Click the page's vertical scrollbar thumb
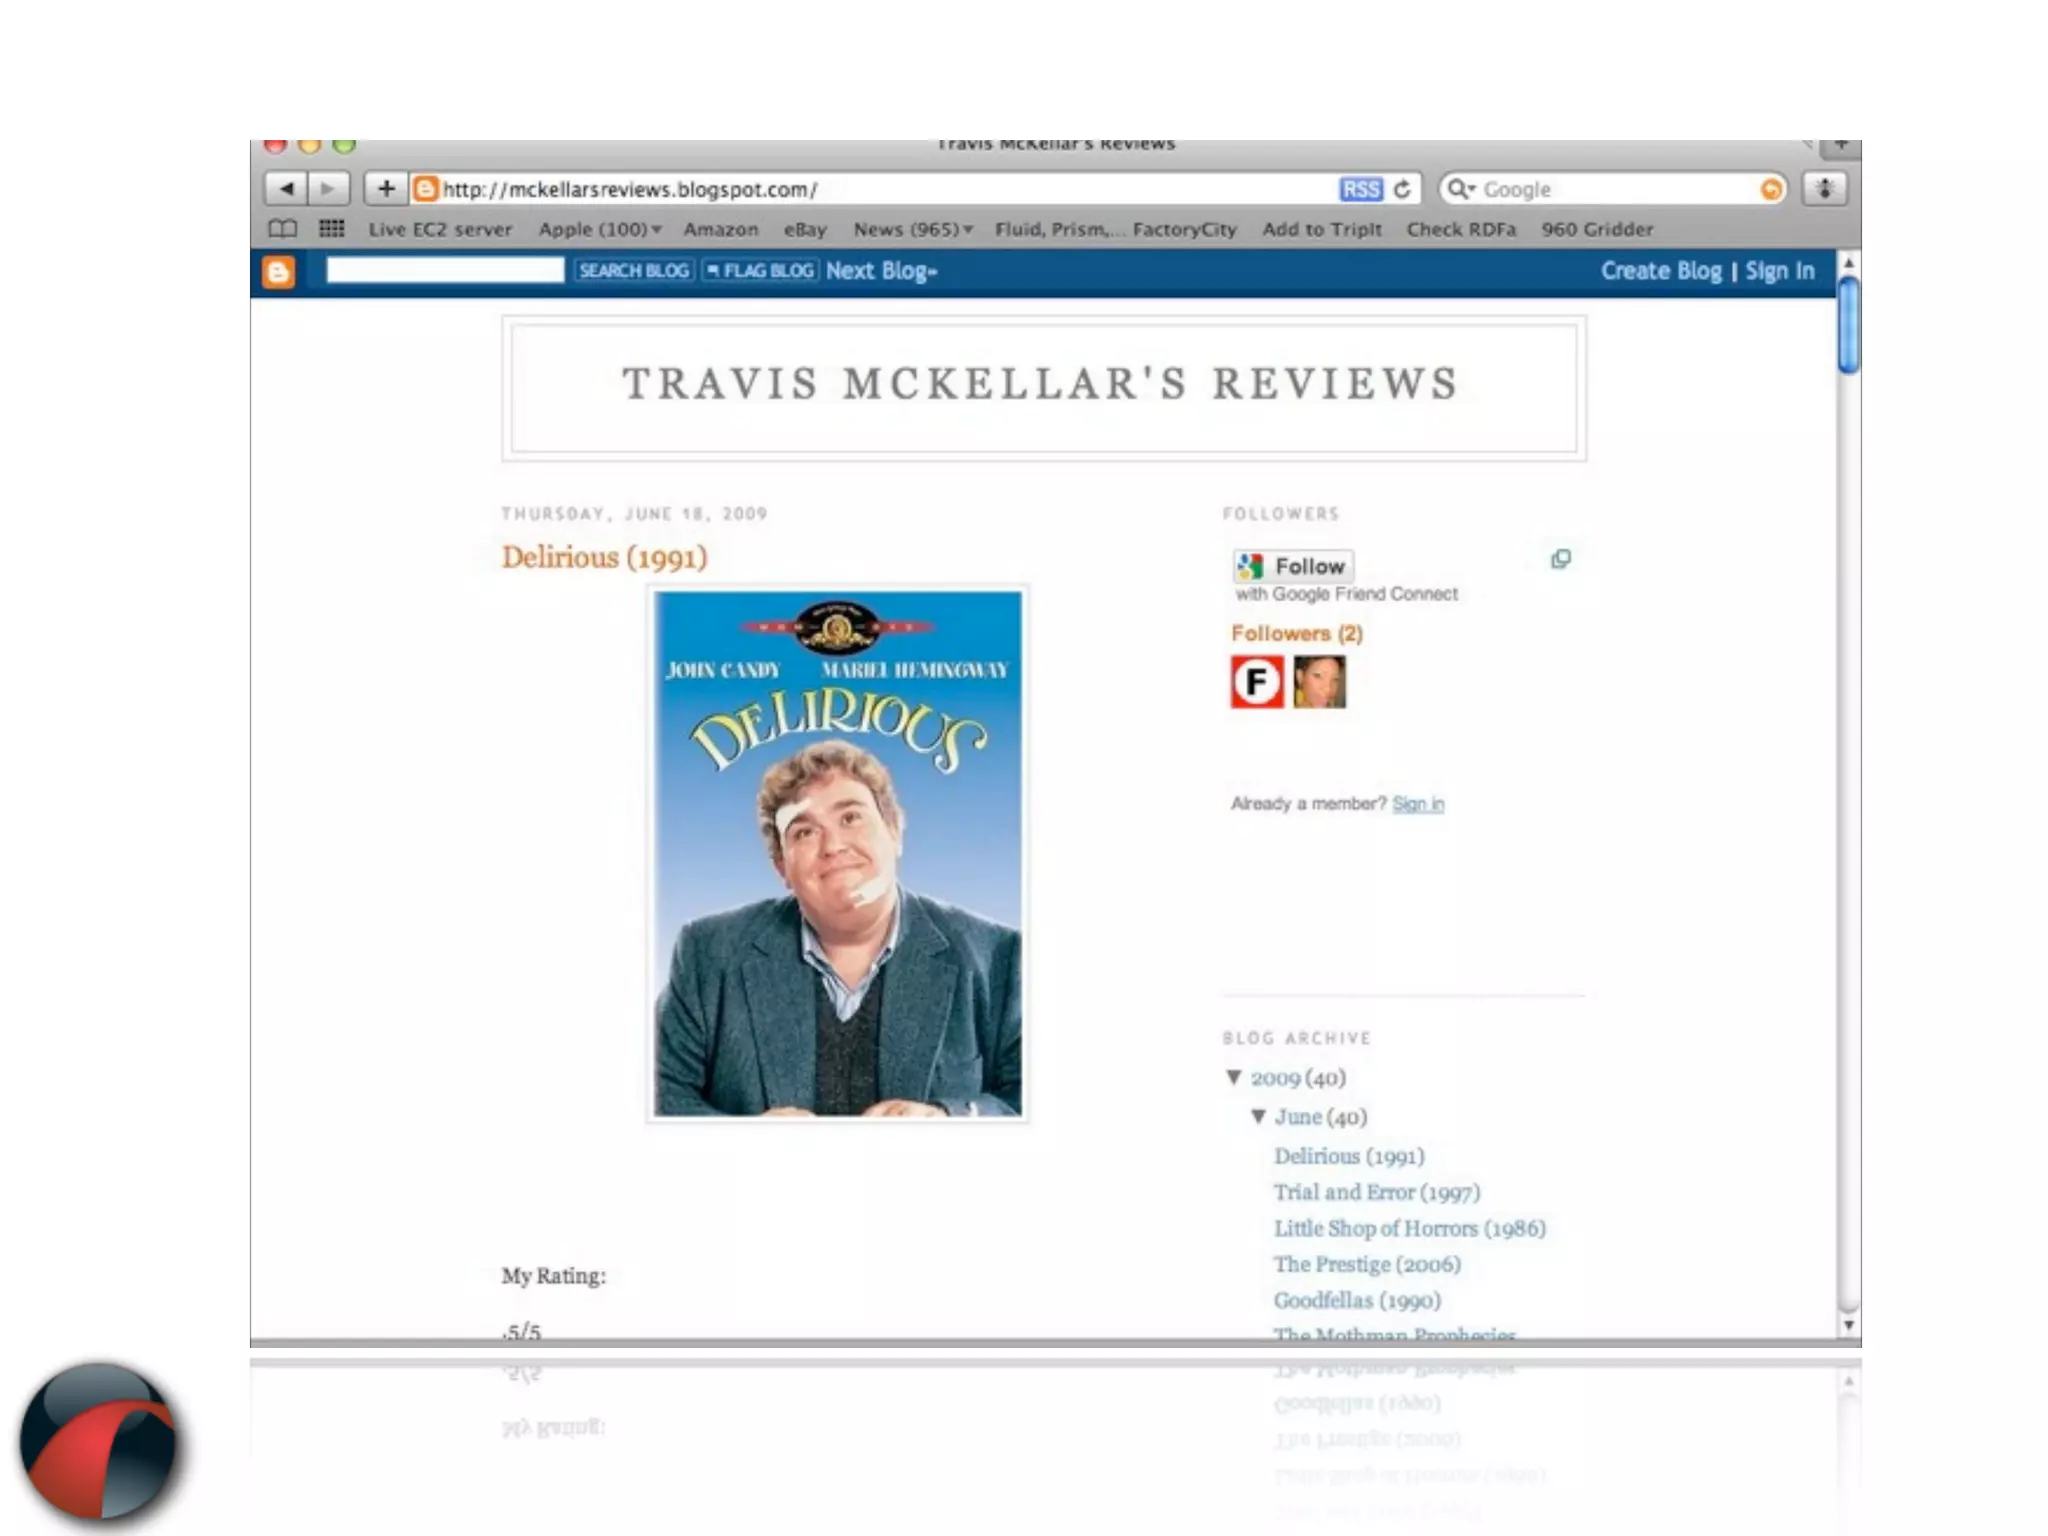 point(1848,325)
